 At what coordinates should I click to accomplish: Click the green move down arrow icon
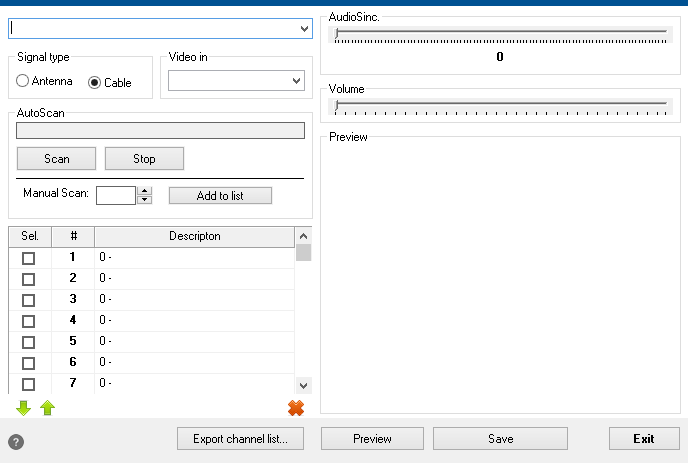click(x=24, y=408)
